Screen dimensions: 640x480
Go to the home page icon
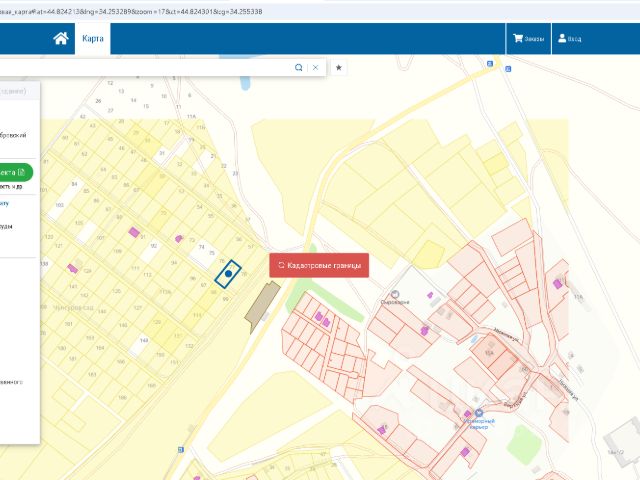click(x=61, y=38)
